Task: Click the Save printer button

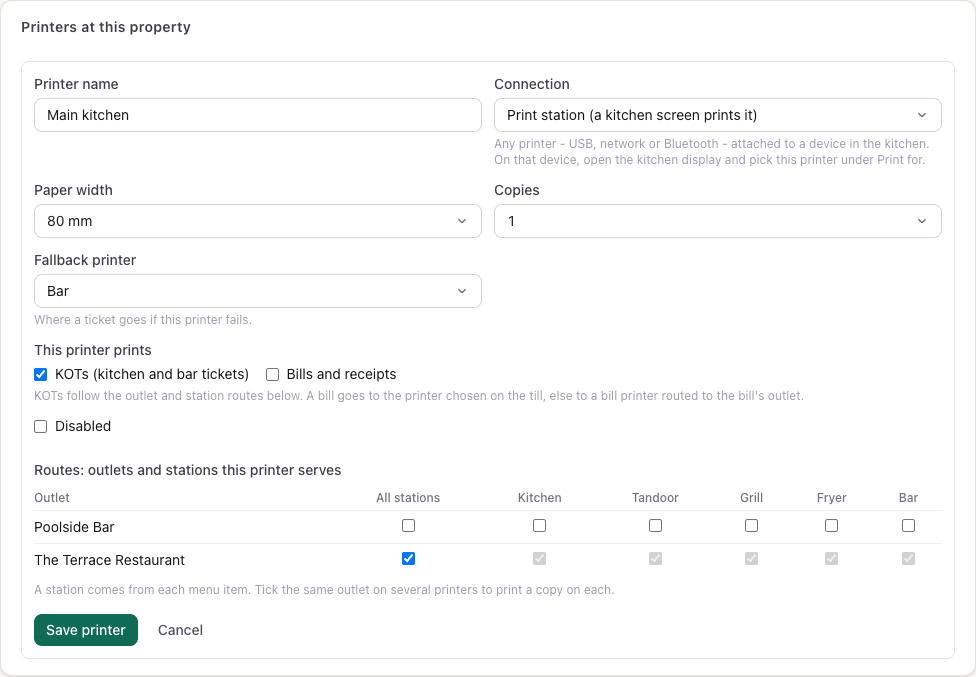Action: (86, 630)
